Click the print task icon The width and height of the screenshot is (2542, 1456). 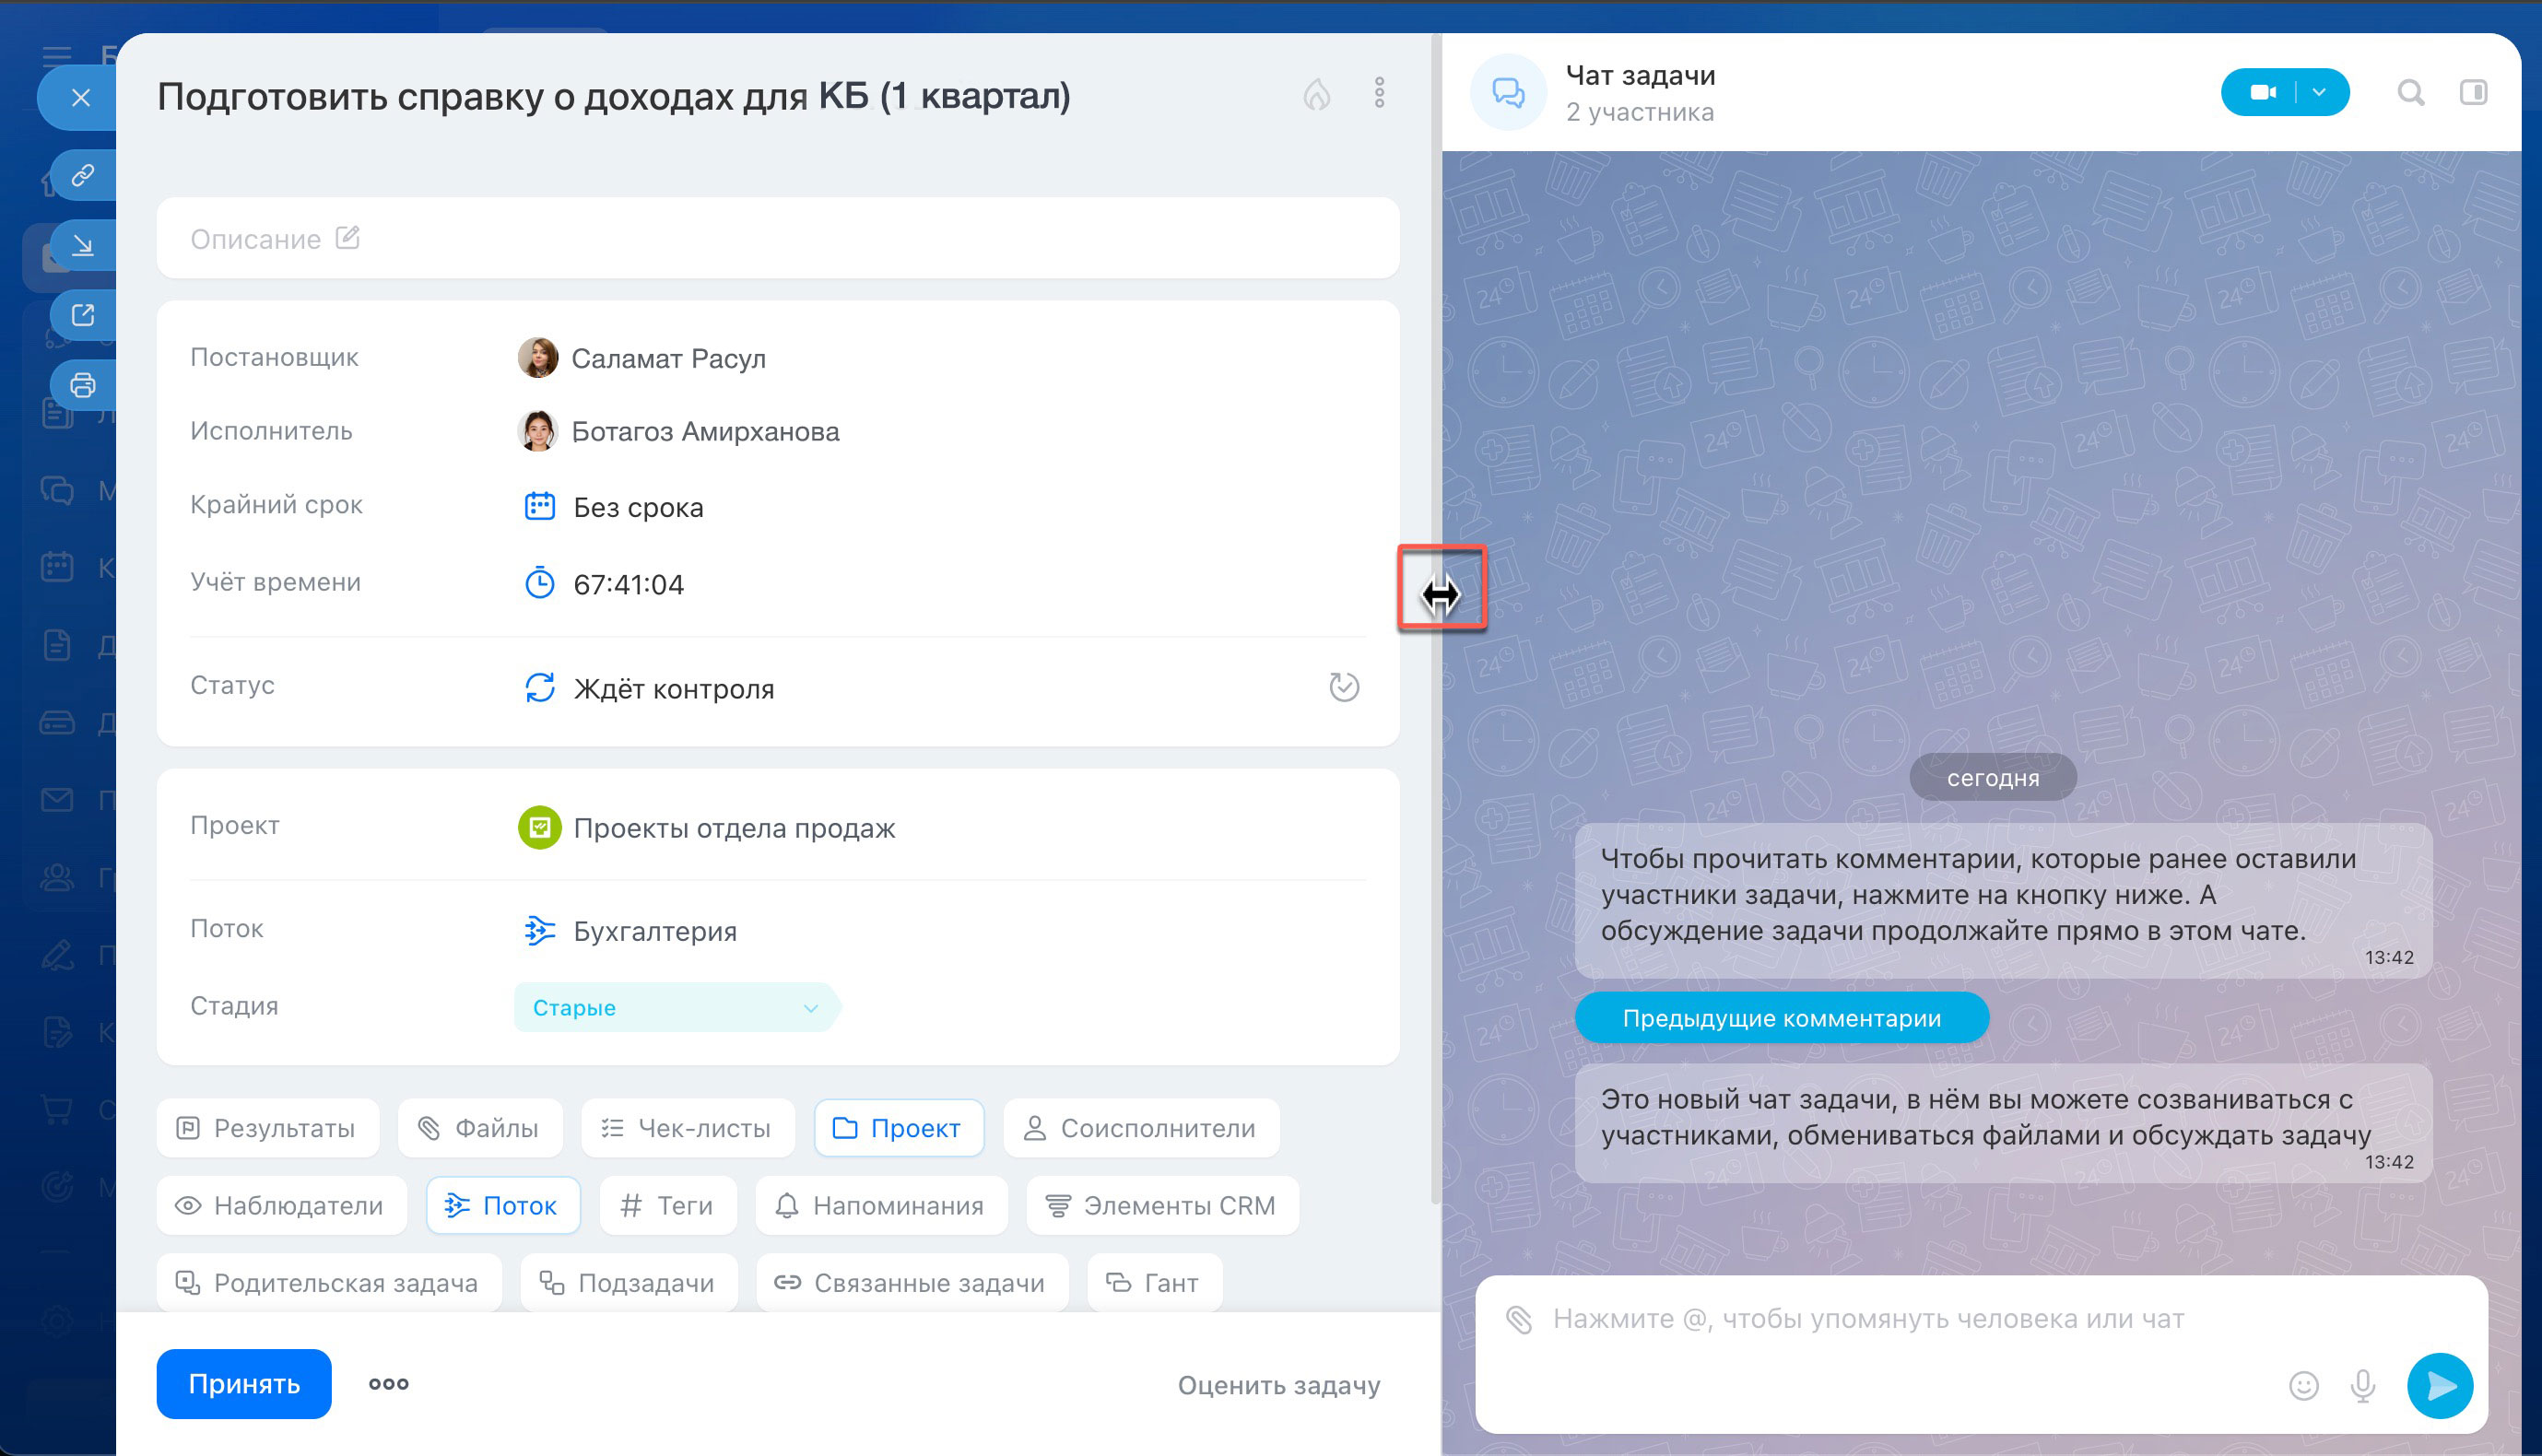point(83,385)
